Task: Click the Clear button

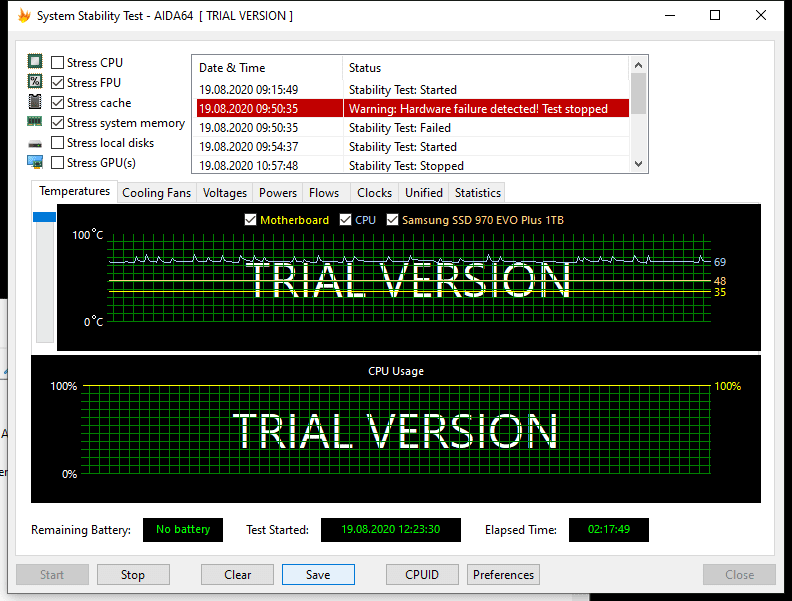Action: 237,575
